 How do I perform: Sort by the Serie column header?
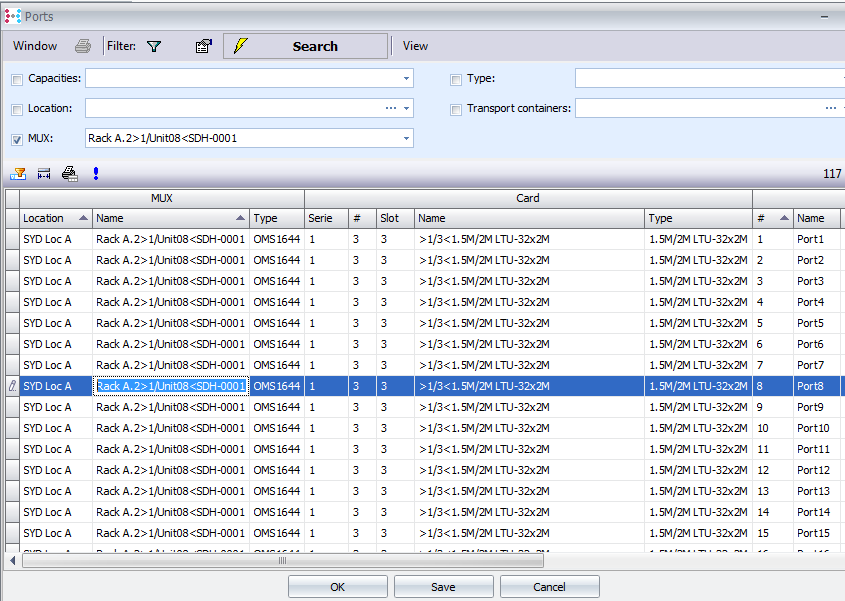click(x=327, y=218)
